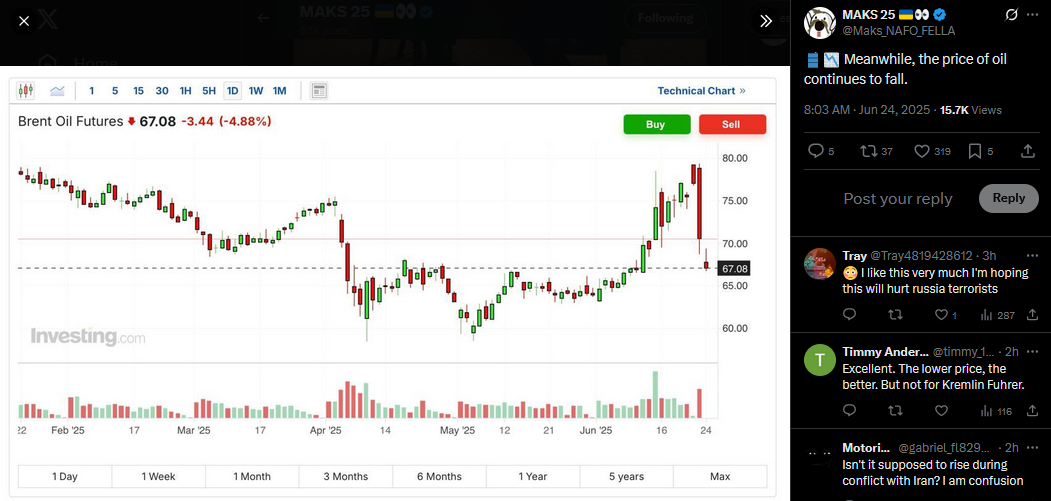Click the @timmy_1... handle

(x=964, y=351)
